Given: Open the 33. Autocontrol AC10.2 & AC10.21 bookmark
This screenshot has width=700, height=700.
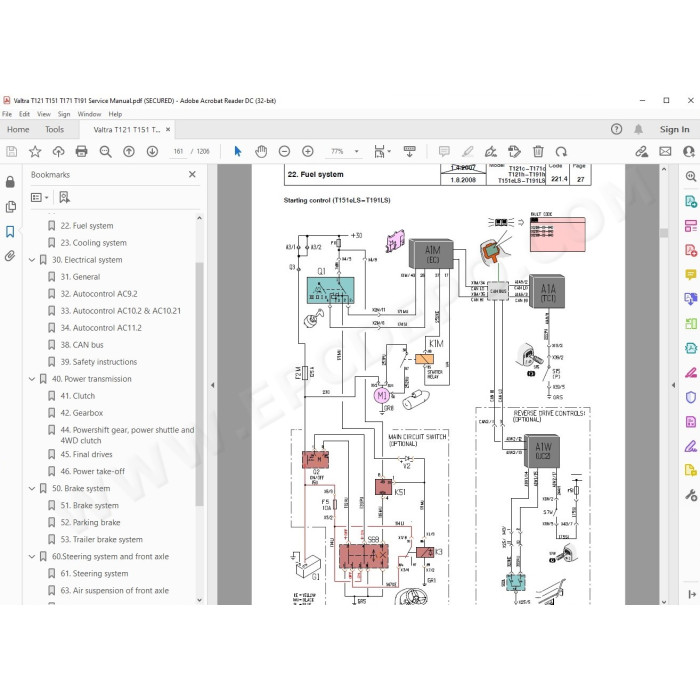Looking at the screenshot, I should pos(121,311).
